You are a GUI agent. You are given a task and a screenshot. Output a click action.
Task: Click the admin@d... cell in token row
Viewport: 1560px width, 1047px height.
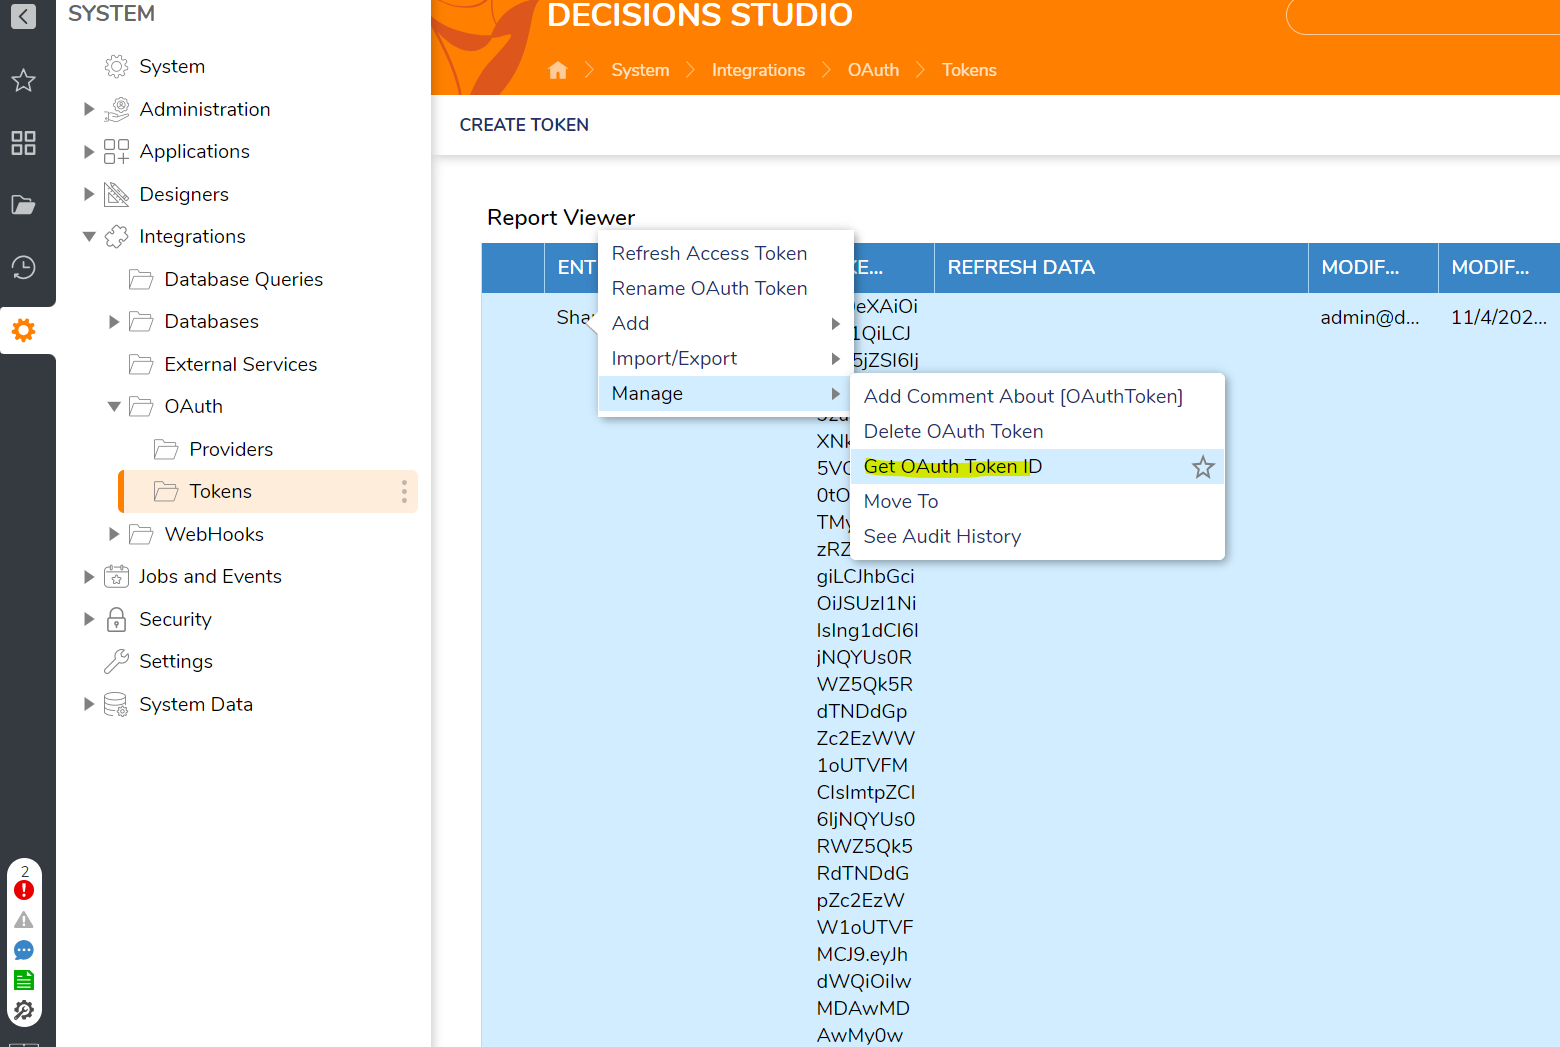[1369, 317]
